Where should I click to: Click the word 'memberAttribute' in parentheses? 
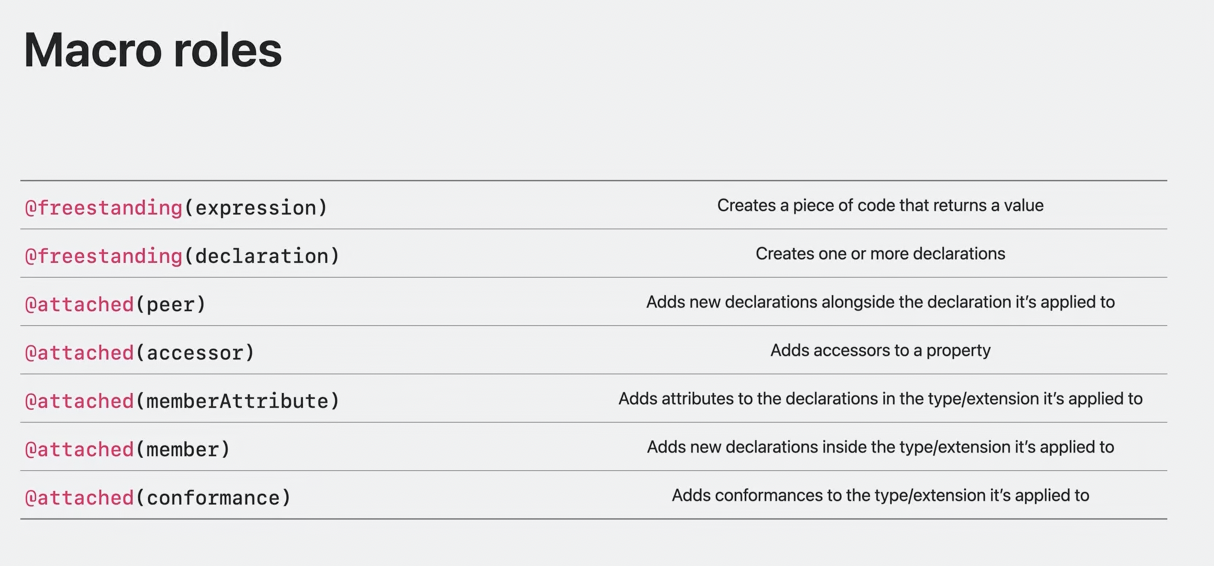pos(237,401)
